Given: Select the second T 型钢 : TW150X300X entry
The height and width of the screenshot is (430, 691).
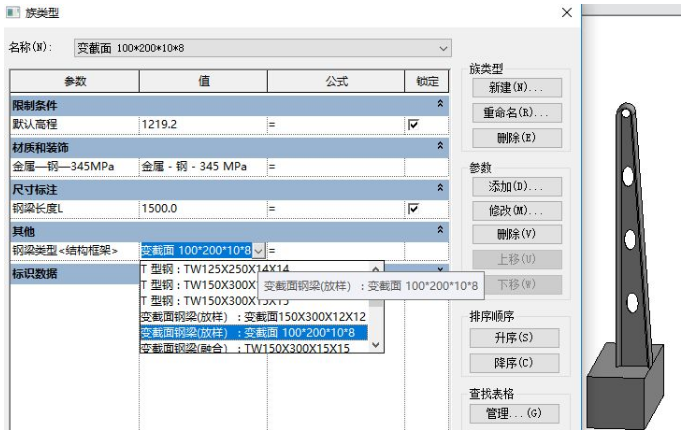Looking at the screenshot, I should 215,301.
